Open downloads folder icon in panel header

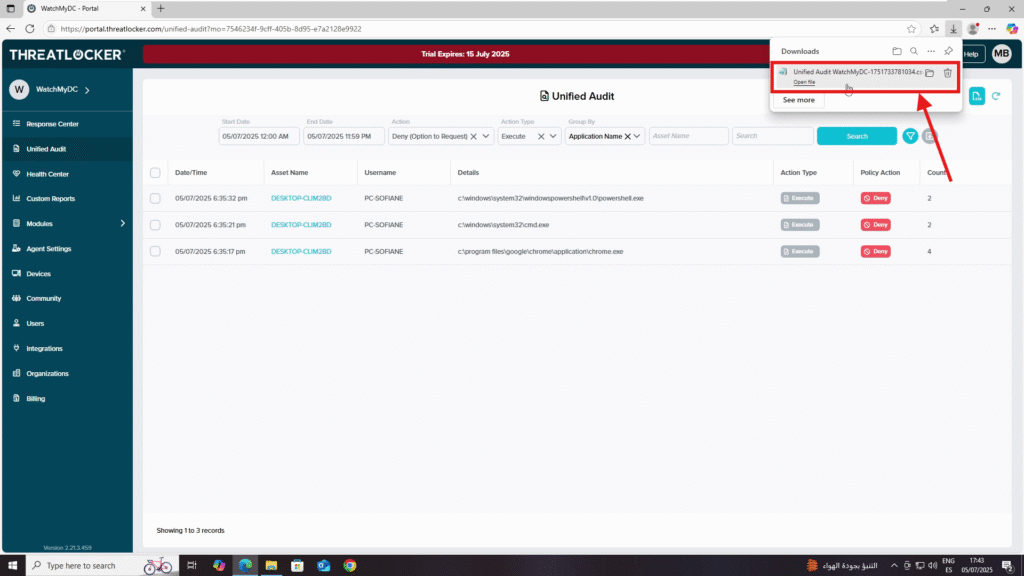click(x=897, y=51)
